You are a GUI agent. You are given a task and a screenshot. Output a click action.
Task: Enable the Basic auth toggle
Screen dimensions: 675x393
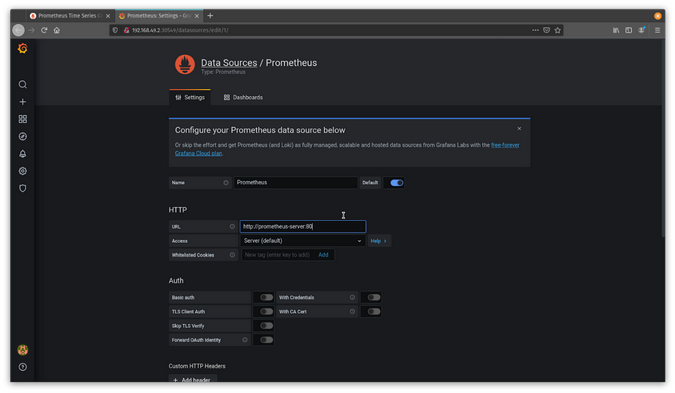[x=266, y=297]
